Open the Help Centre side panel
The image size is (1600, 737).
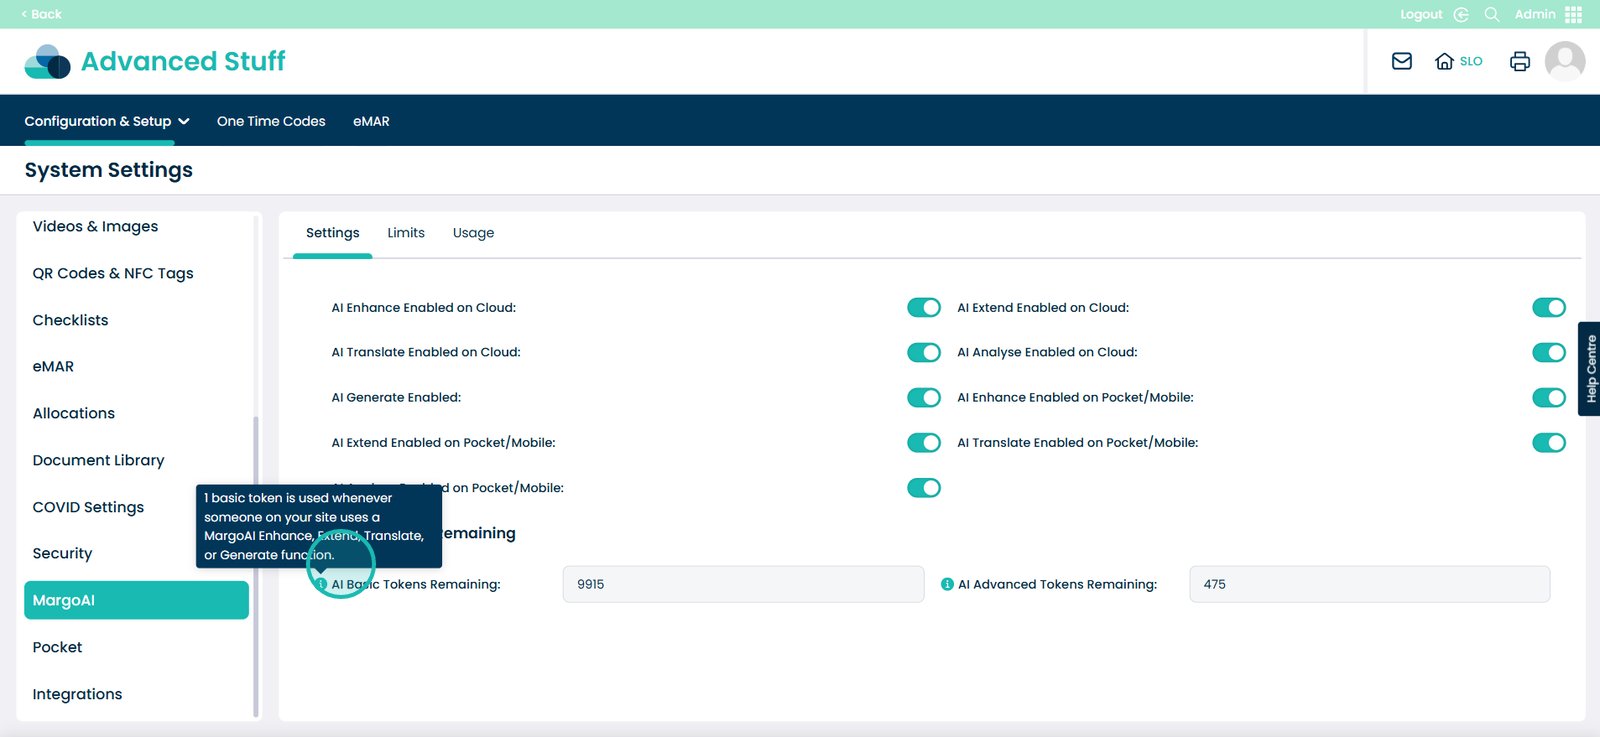tap(1589, 368)
